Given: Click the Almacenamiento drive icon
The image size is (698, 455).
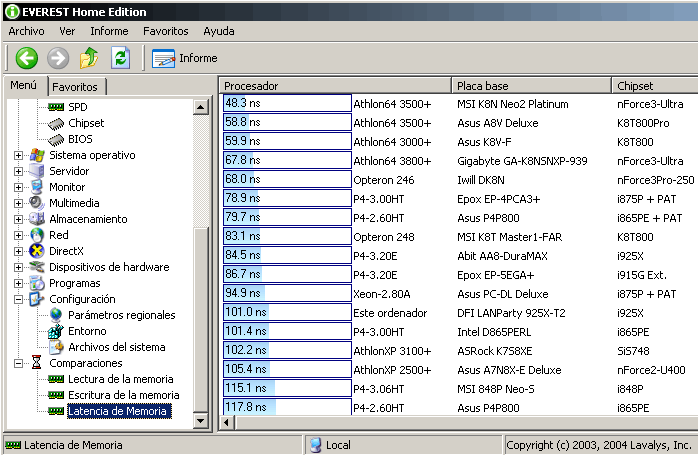Looking at the screenshot, I should click(37, 219).
